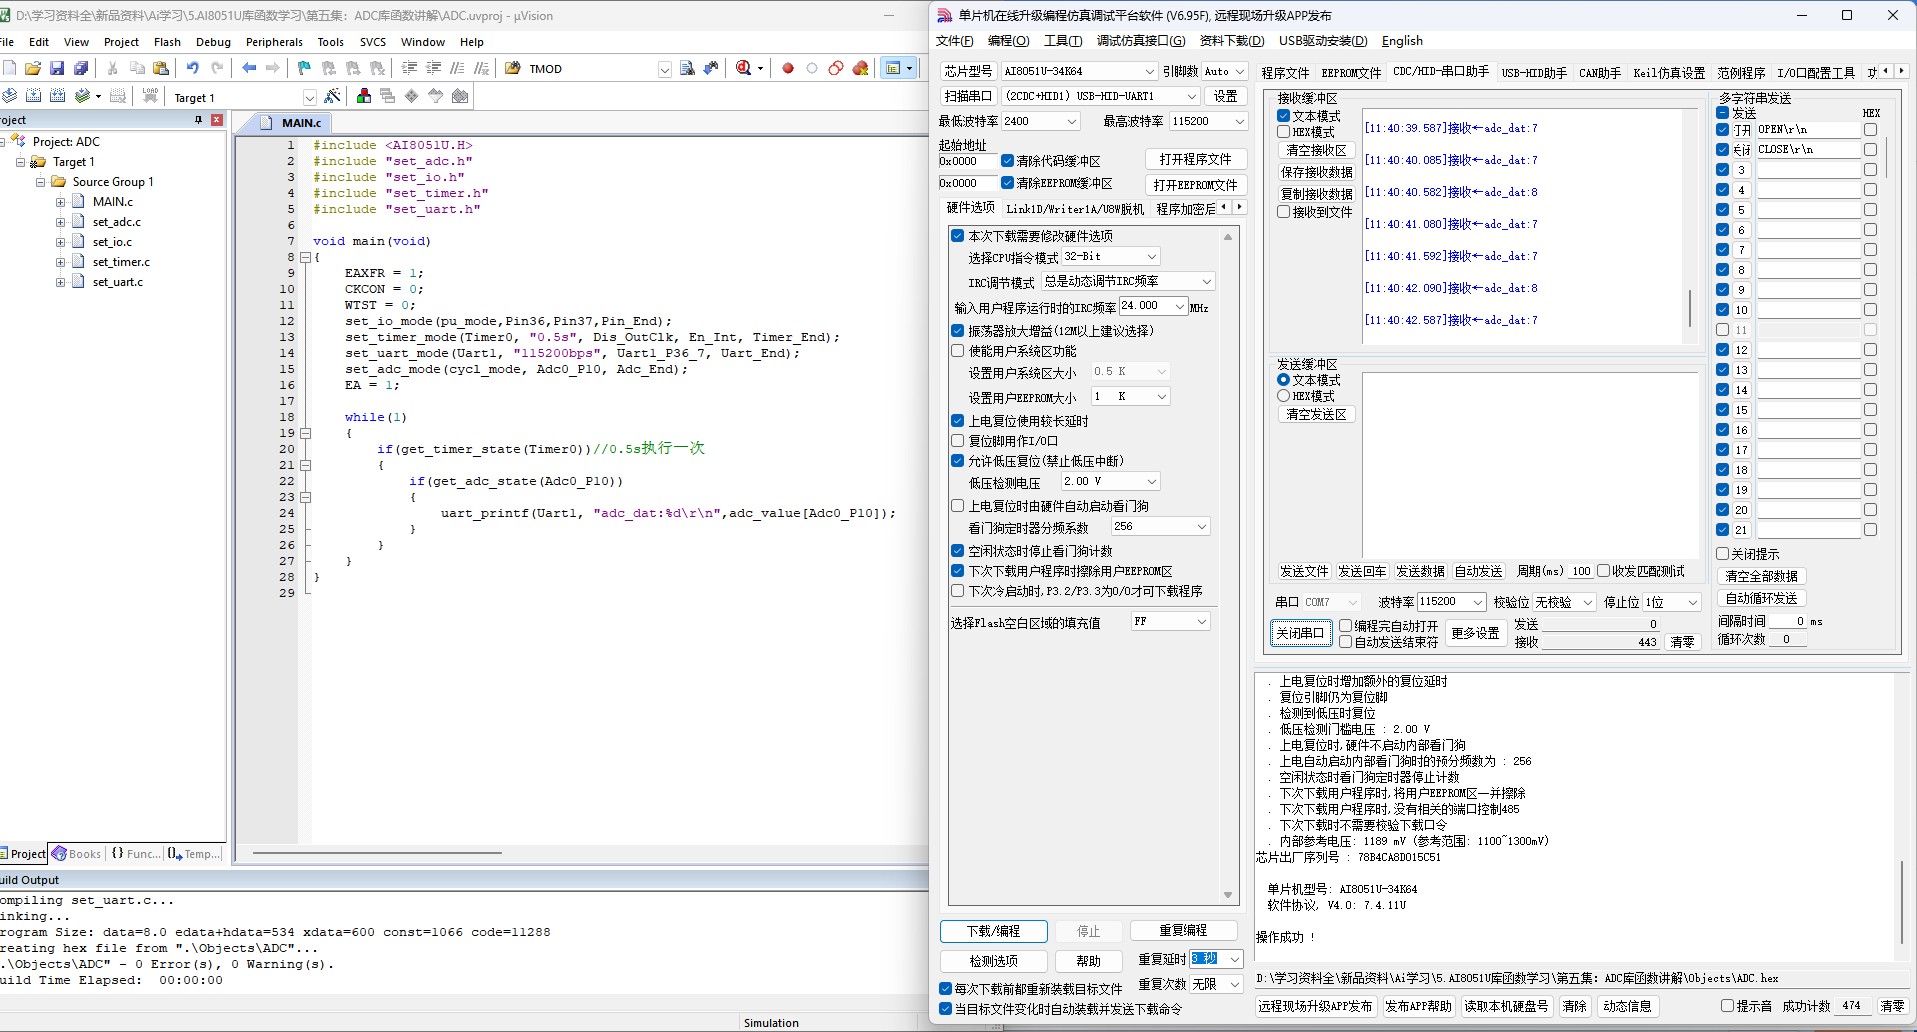The height and width of the screenshot is (1032, 1917).
Task: Click the New file icon in µVision
Action: (x=9, y=68)
